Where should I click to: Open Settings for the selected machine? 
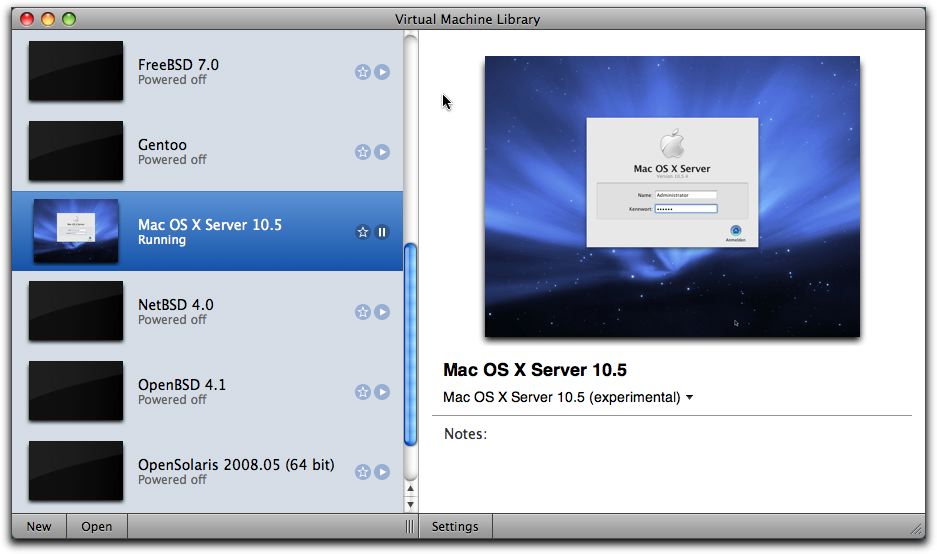tap(455, 527)
